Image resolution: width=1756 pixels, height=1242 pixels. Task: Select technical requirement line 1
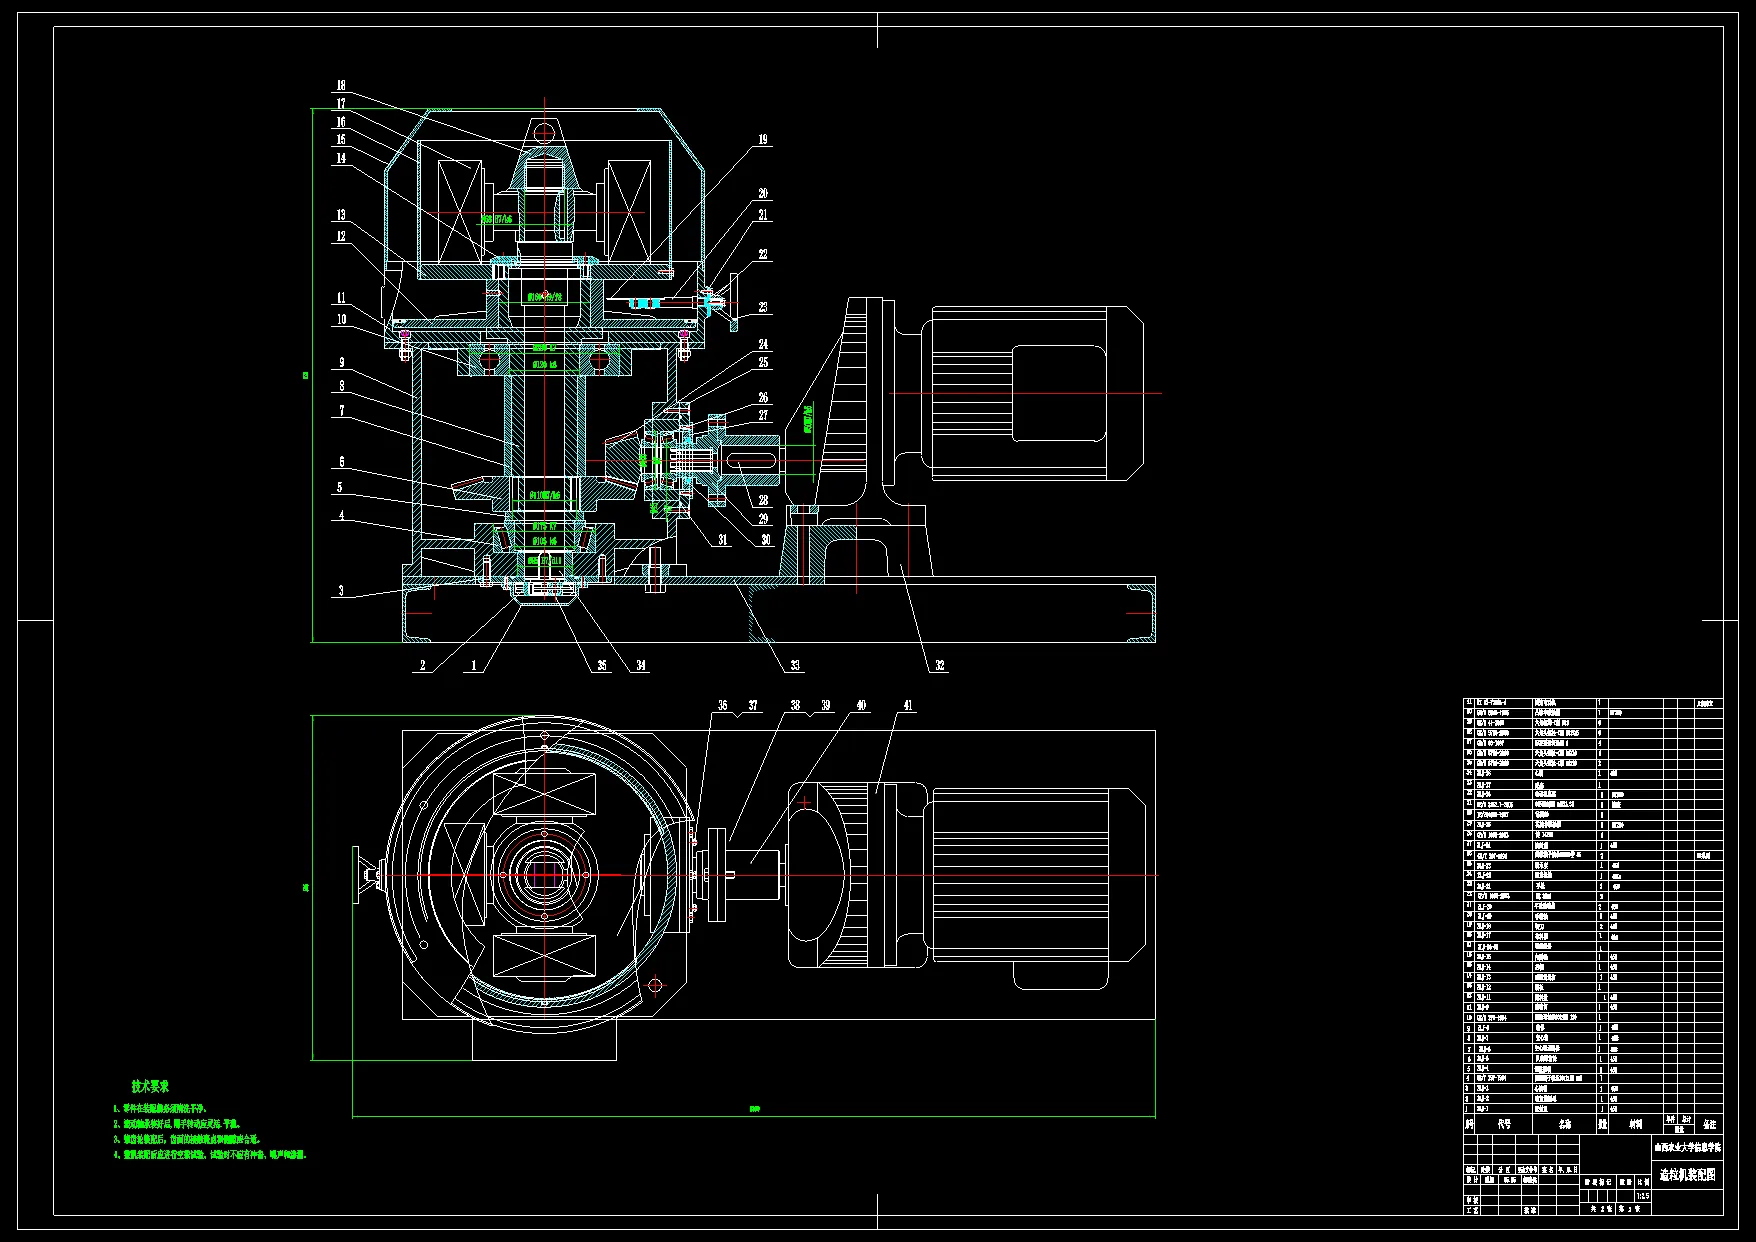(160, 1108)
